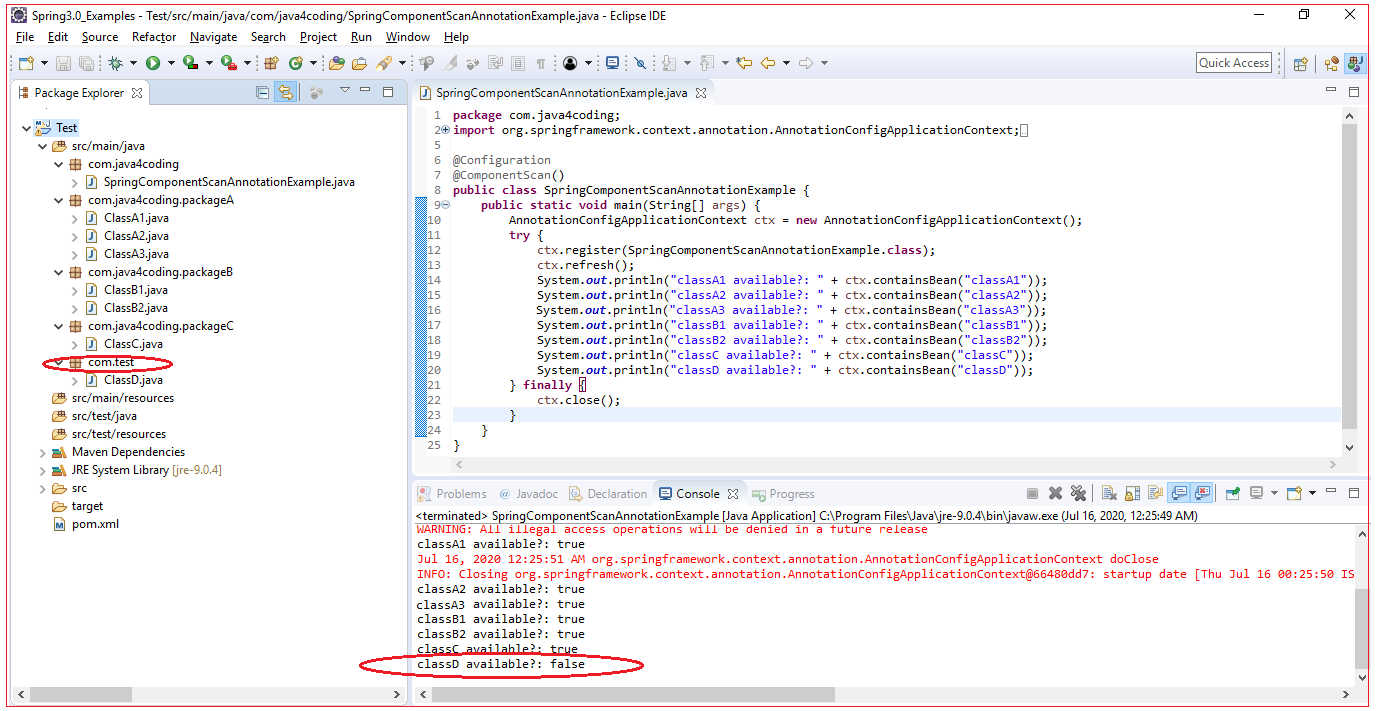The image size is (1377, 711).
Task: Maximize the Console view panel
Action: coord(1354,493)
